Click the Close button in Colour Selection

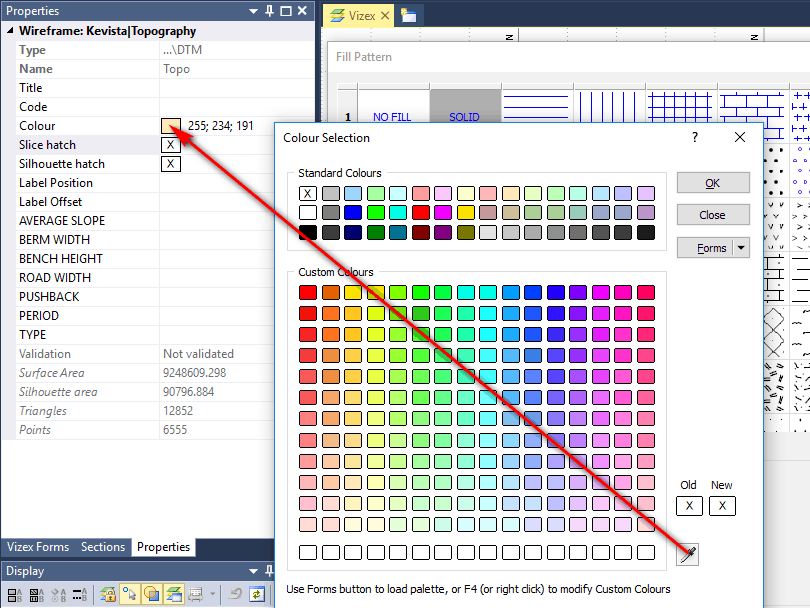(x=712, y=215)
